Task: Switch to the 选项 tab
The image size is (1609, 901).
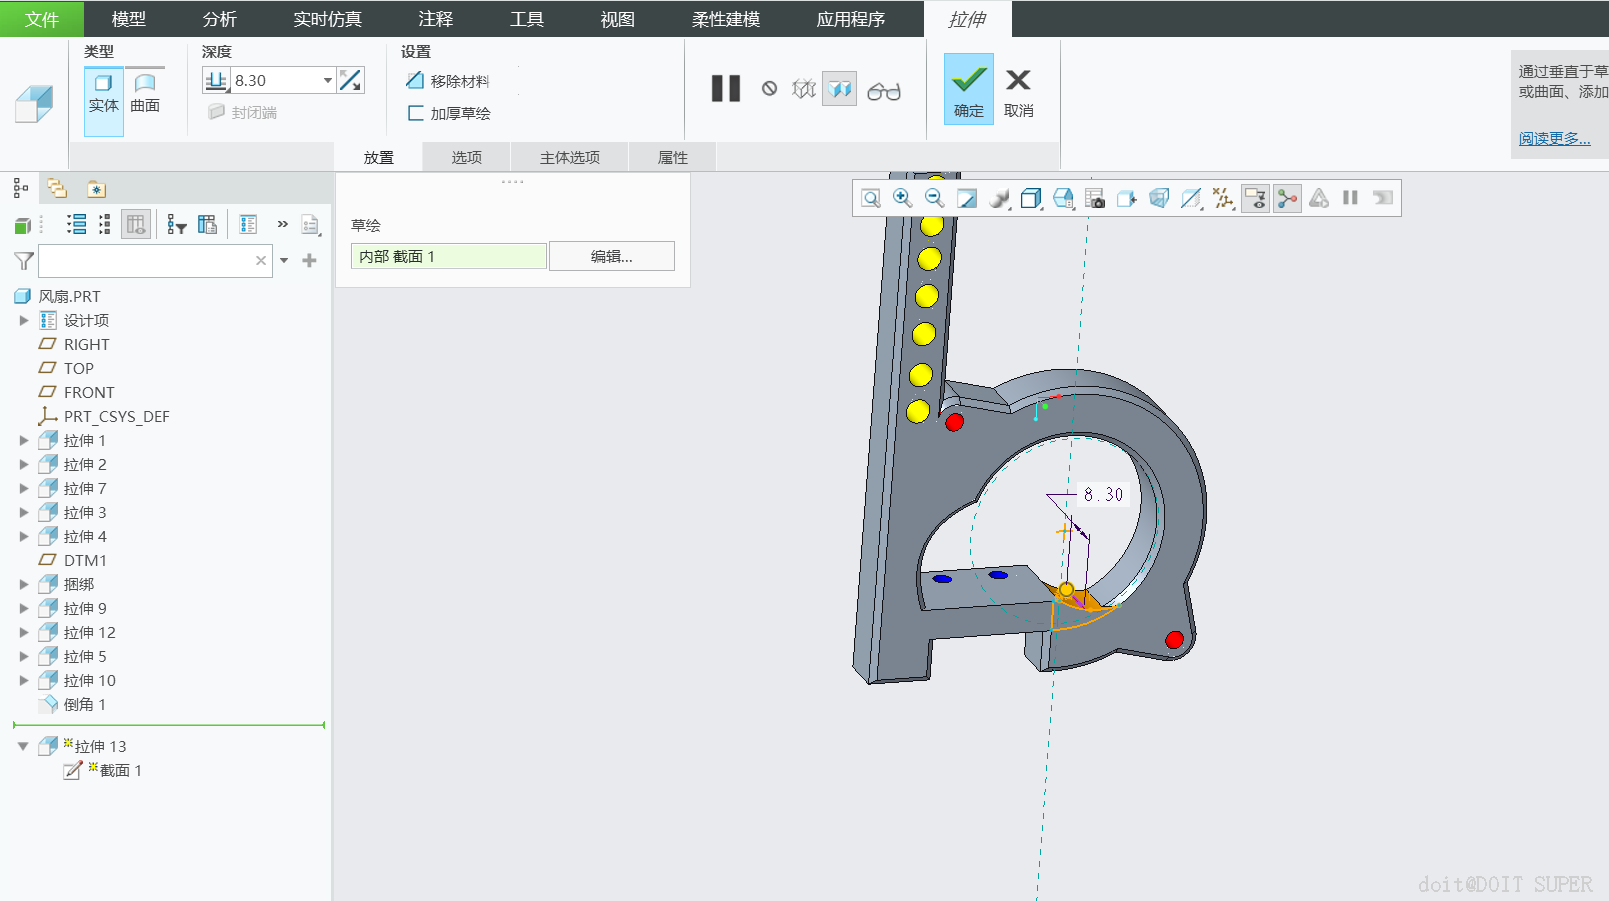Action: (466, 157)
